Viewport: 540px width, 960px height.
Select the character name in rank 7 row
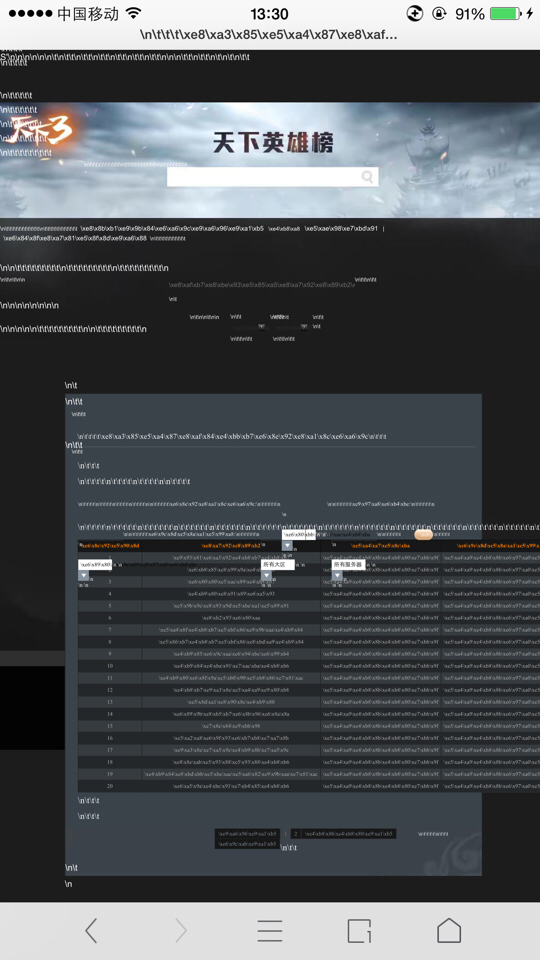click(x=231, y=629)
